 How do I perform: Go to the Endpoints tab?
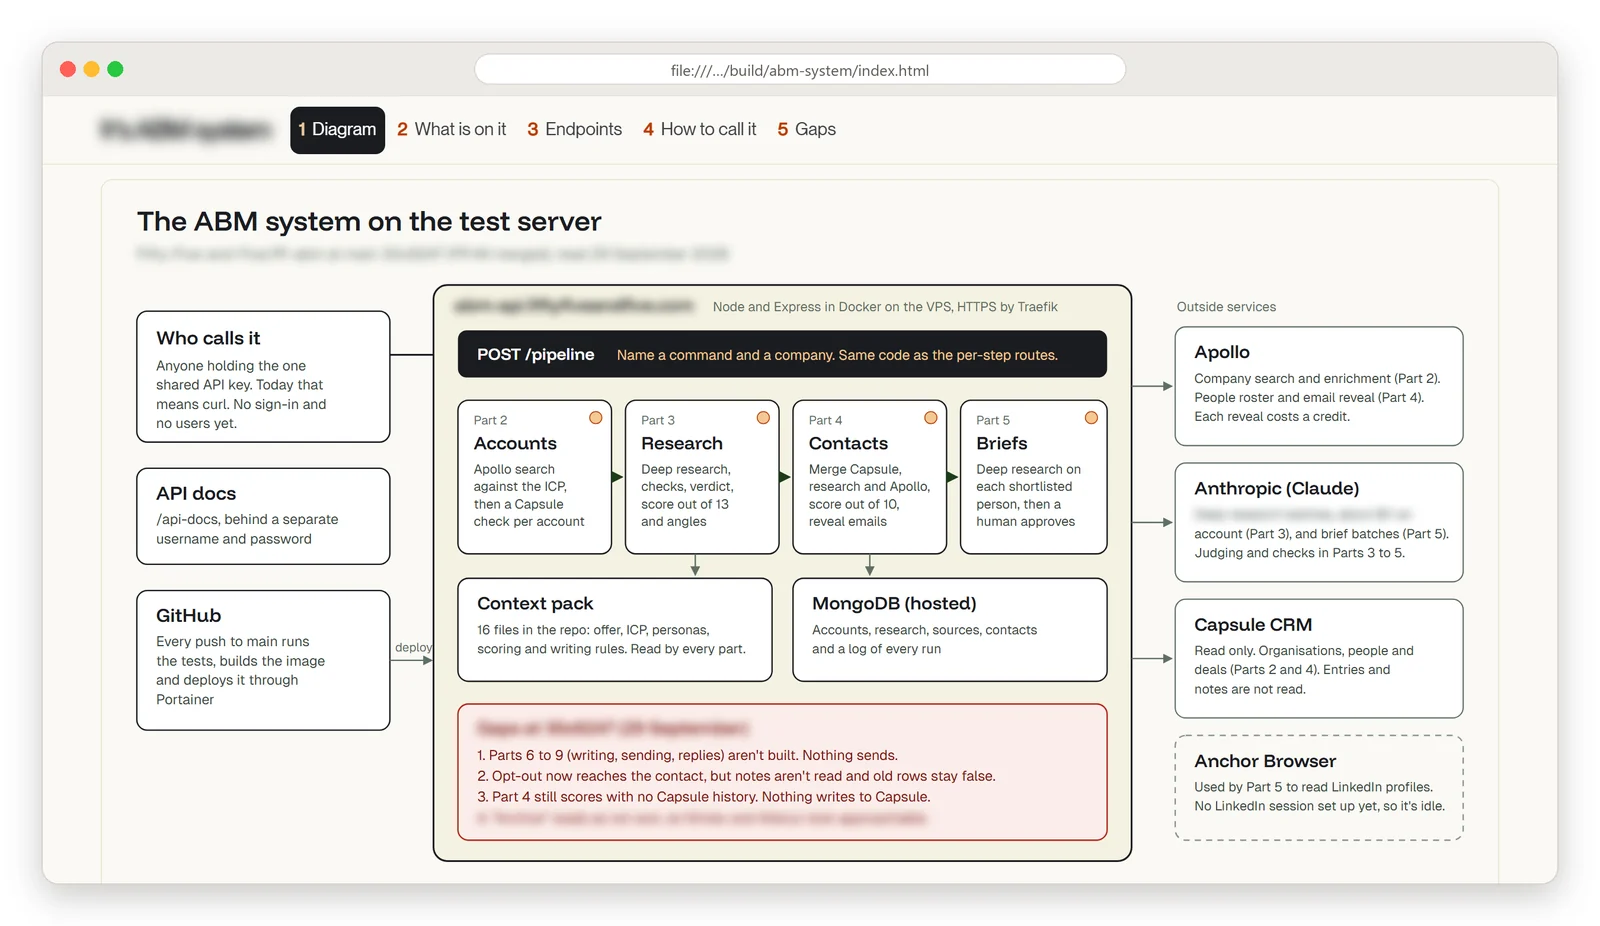point(575,130)
